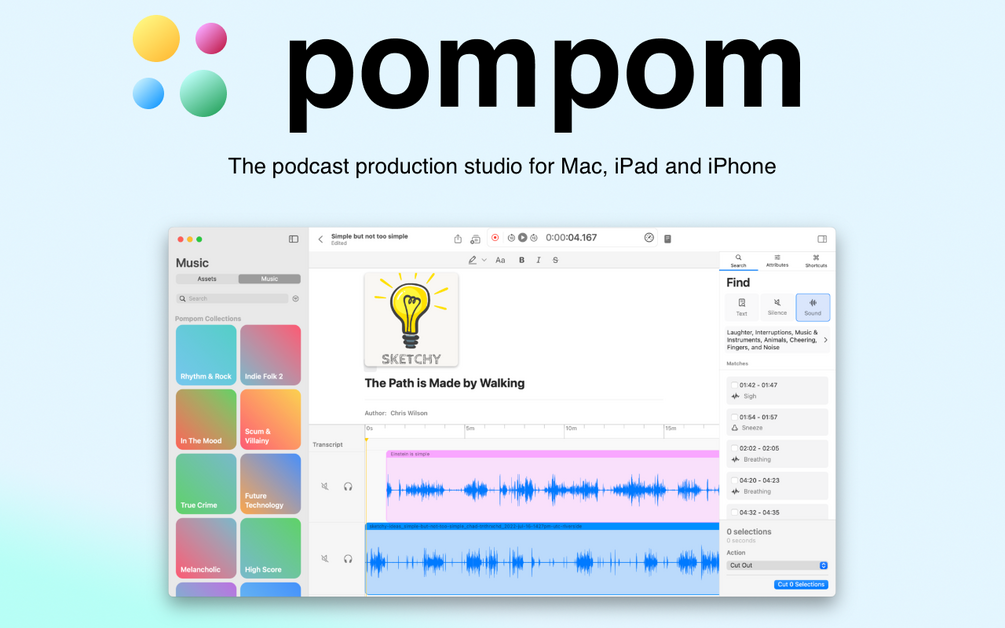Click the 5m mark on timeline ruler

(470, 428)
